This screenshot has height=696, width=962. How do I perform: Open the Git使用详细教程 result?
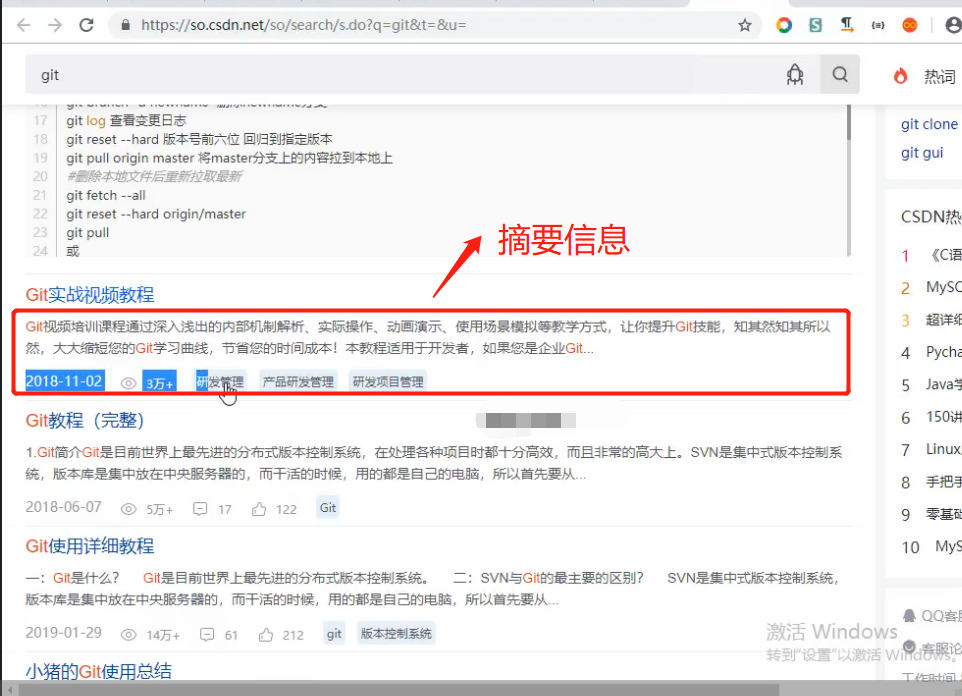90,546
